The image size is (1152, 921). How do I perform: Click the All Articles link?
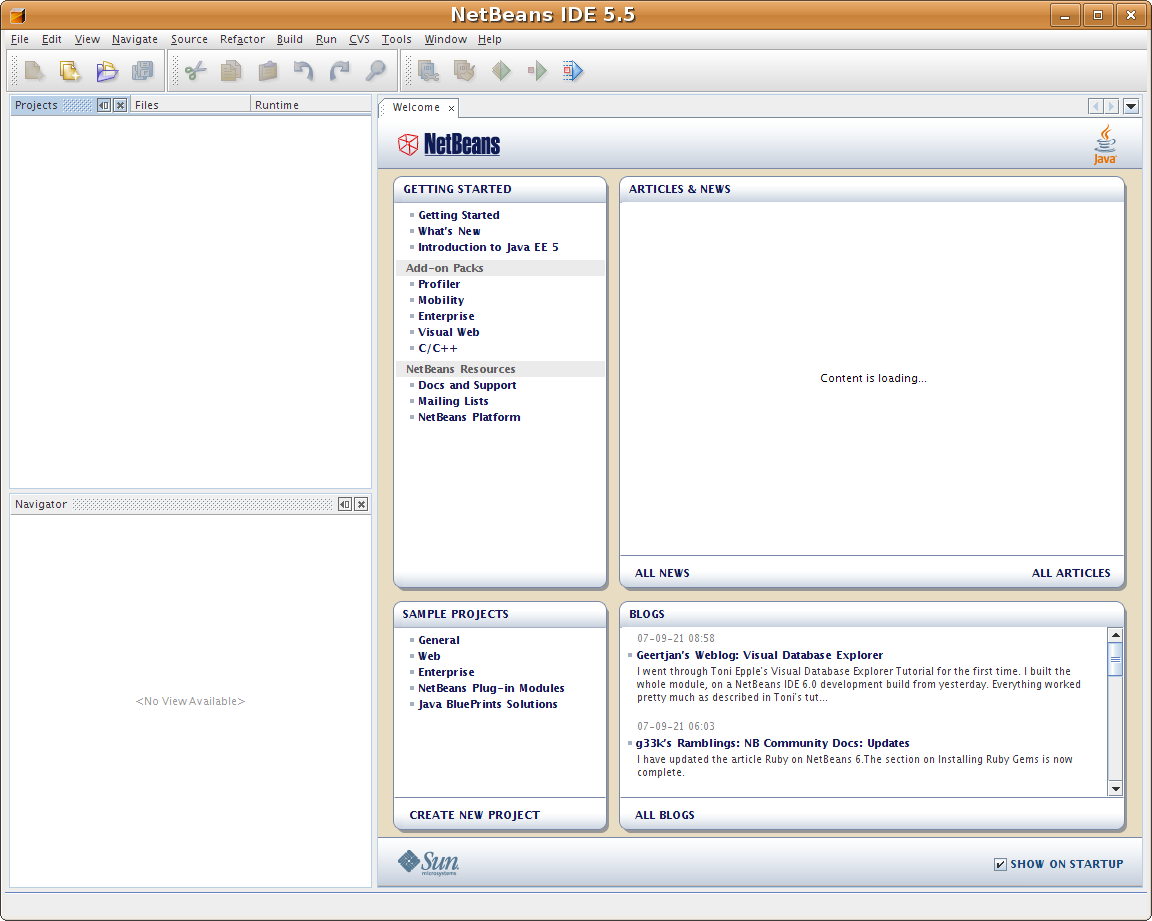click(x=1070, y=573)
